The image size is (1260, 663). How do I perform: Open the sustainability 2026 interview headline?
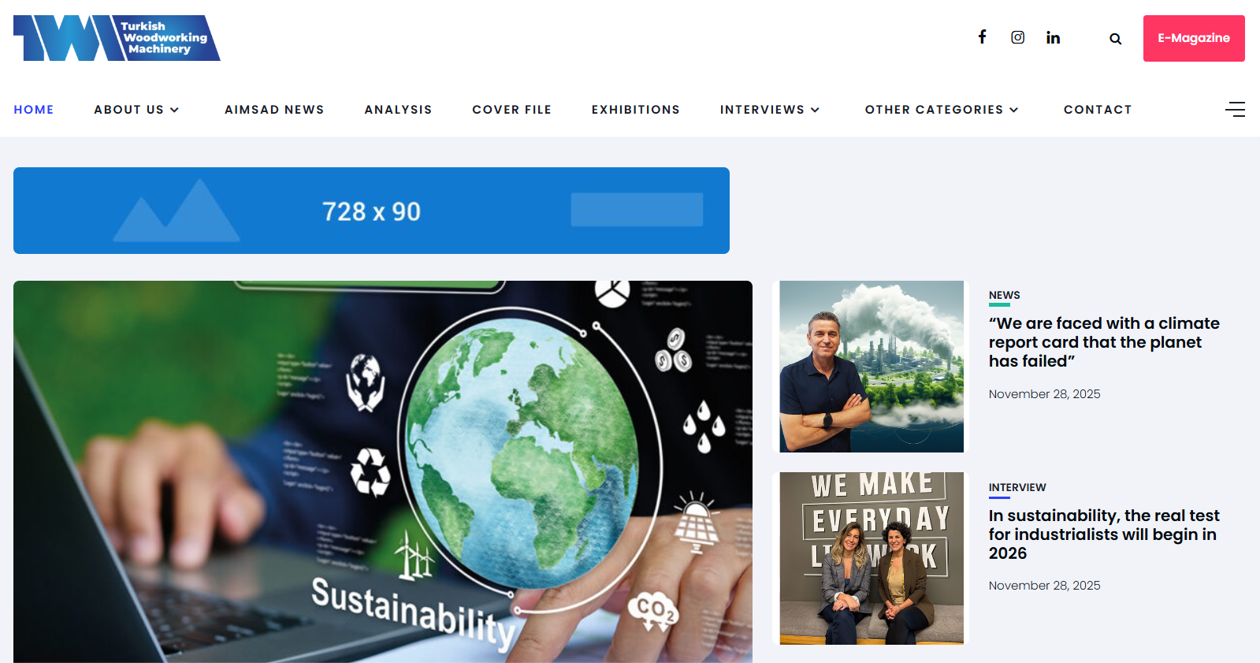tap(1104, 534)
